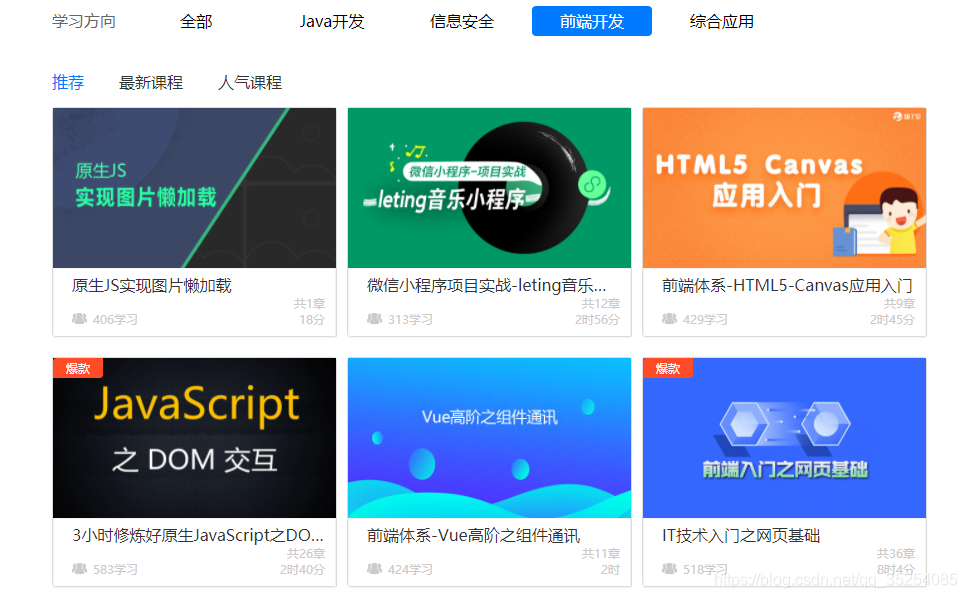Click the HTML5 Canvas 应用入门 thumbnail image

tap(784, 187)
